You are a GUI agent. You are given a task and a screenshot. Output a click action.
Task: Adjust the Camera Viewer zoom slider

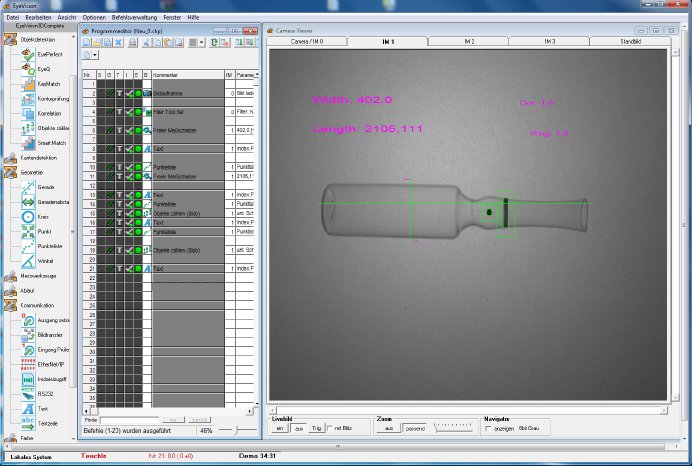click(x=454, y=427)
